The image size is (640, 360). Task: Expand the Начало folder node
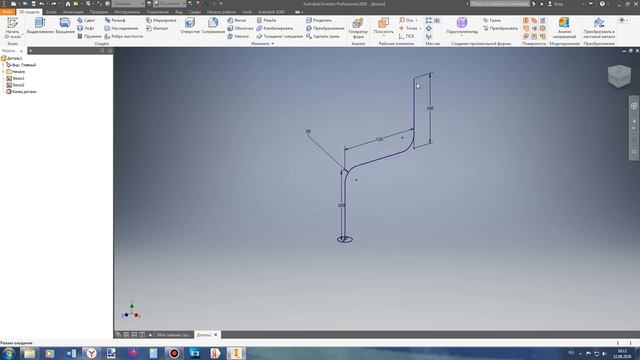(3, 71)
